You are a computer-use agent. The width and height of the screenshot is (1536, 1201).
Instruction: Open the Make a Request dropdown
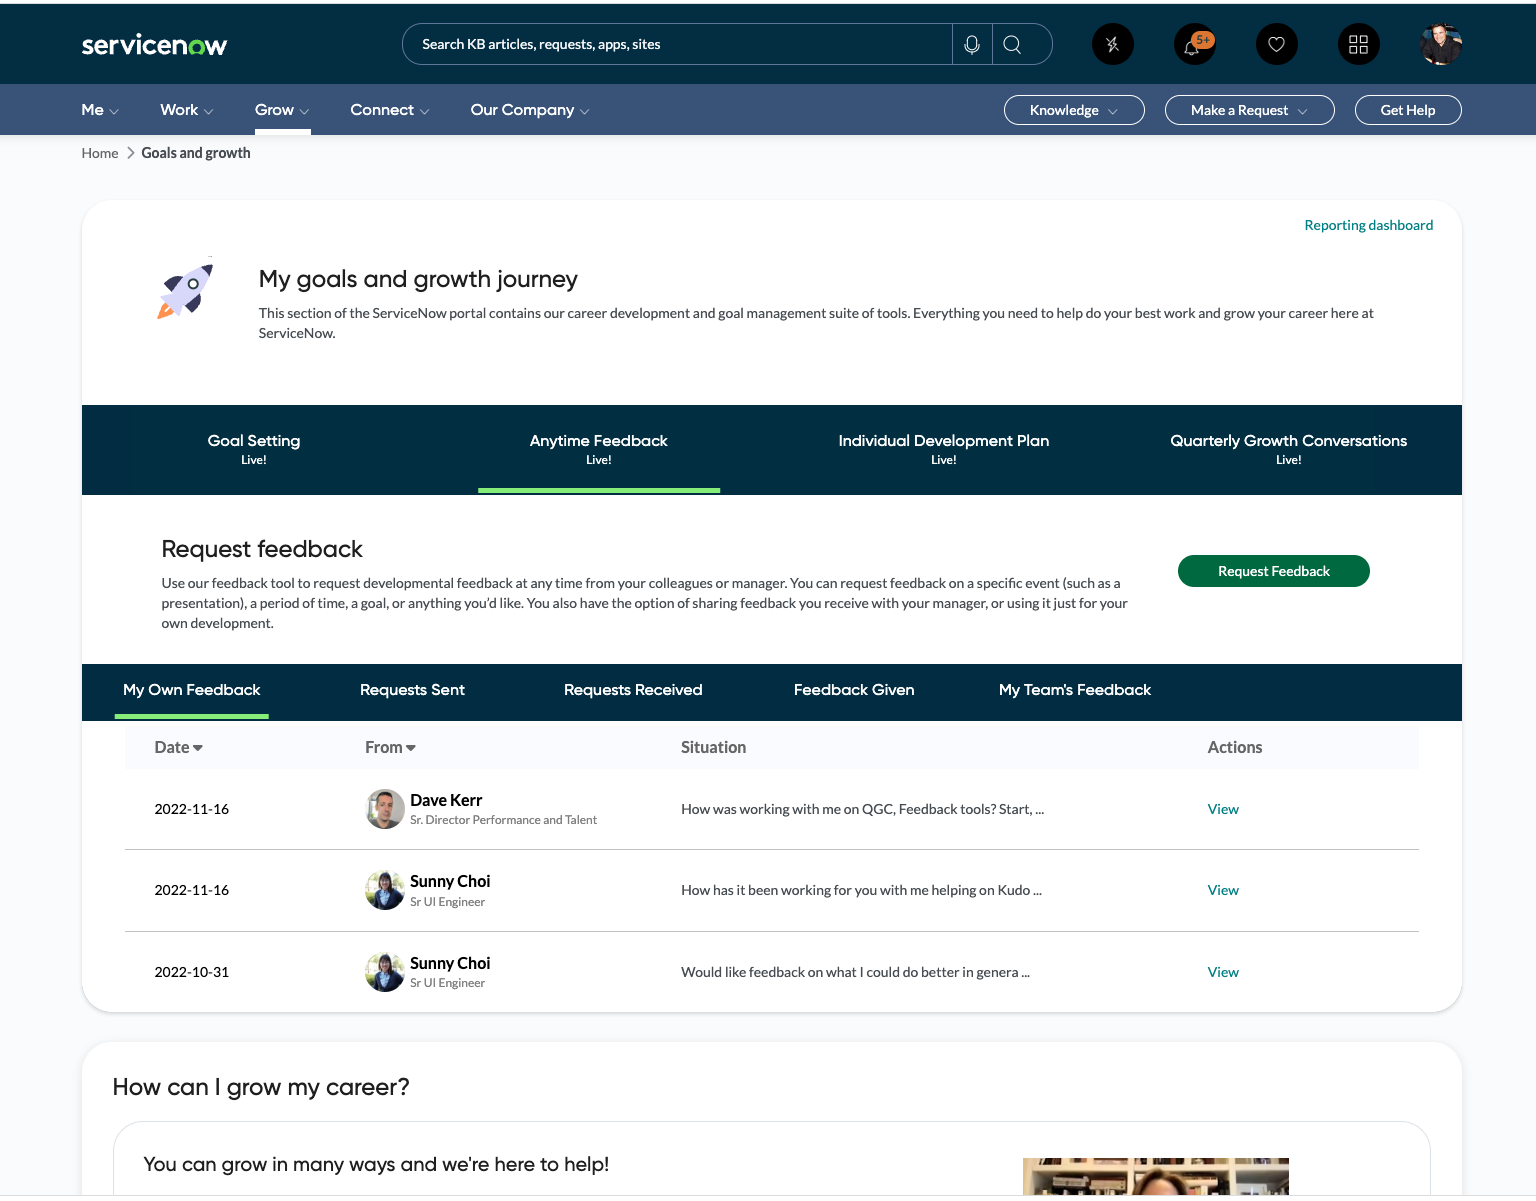tap(1249, 110)
